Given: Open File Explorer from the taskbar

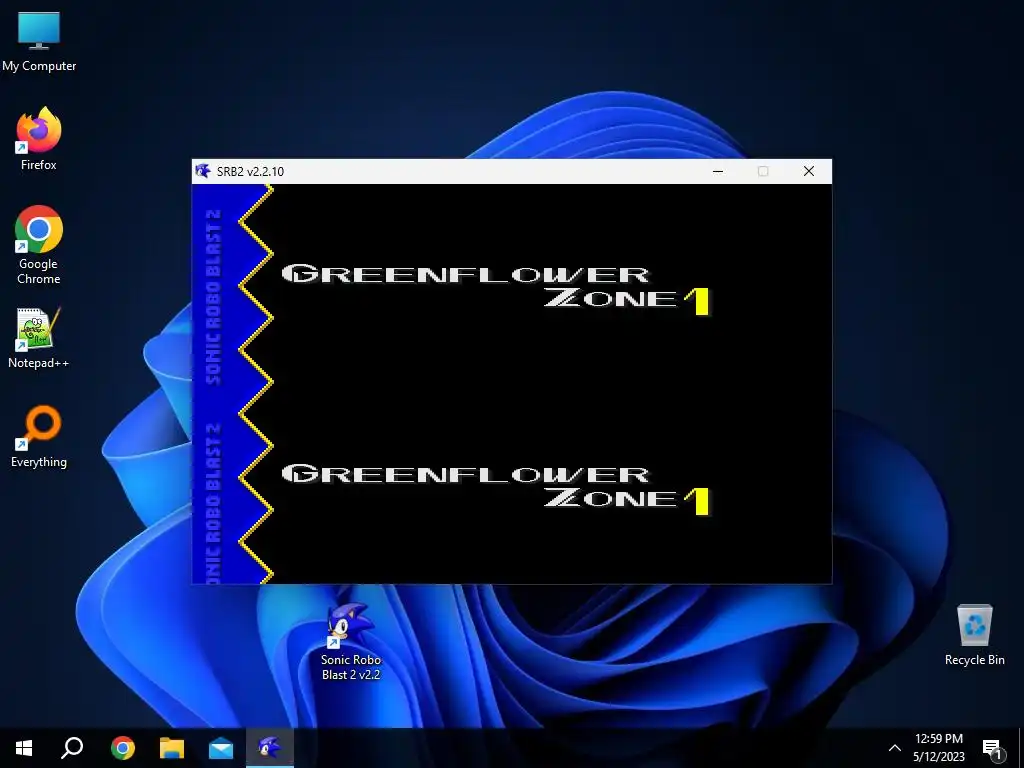Looking at the screenshot, I should [x=172, y=748].
